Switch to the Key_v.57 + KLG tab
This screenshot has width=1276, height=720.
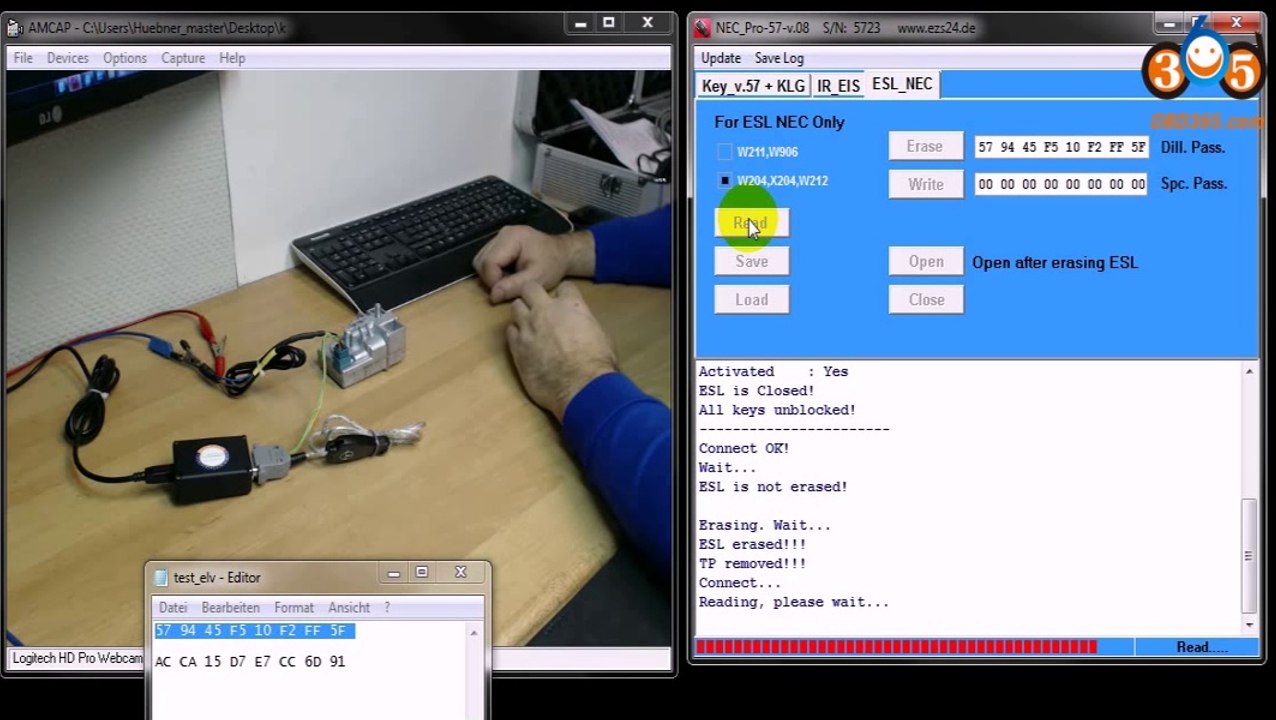(753, 86)
